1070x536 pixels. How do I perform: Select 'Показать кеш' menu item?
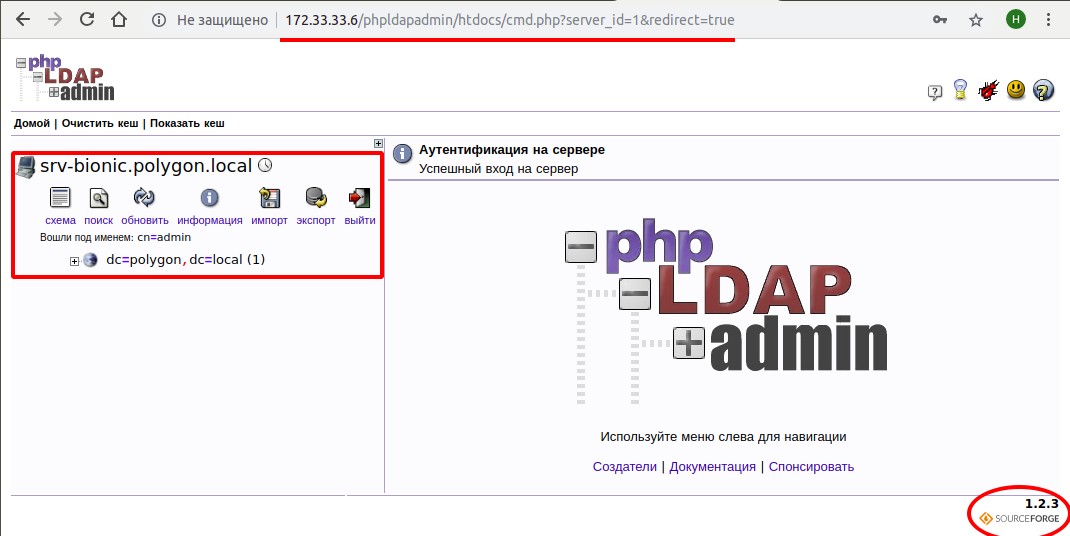pos(187,124)
